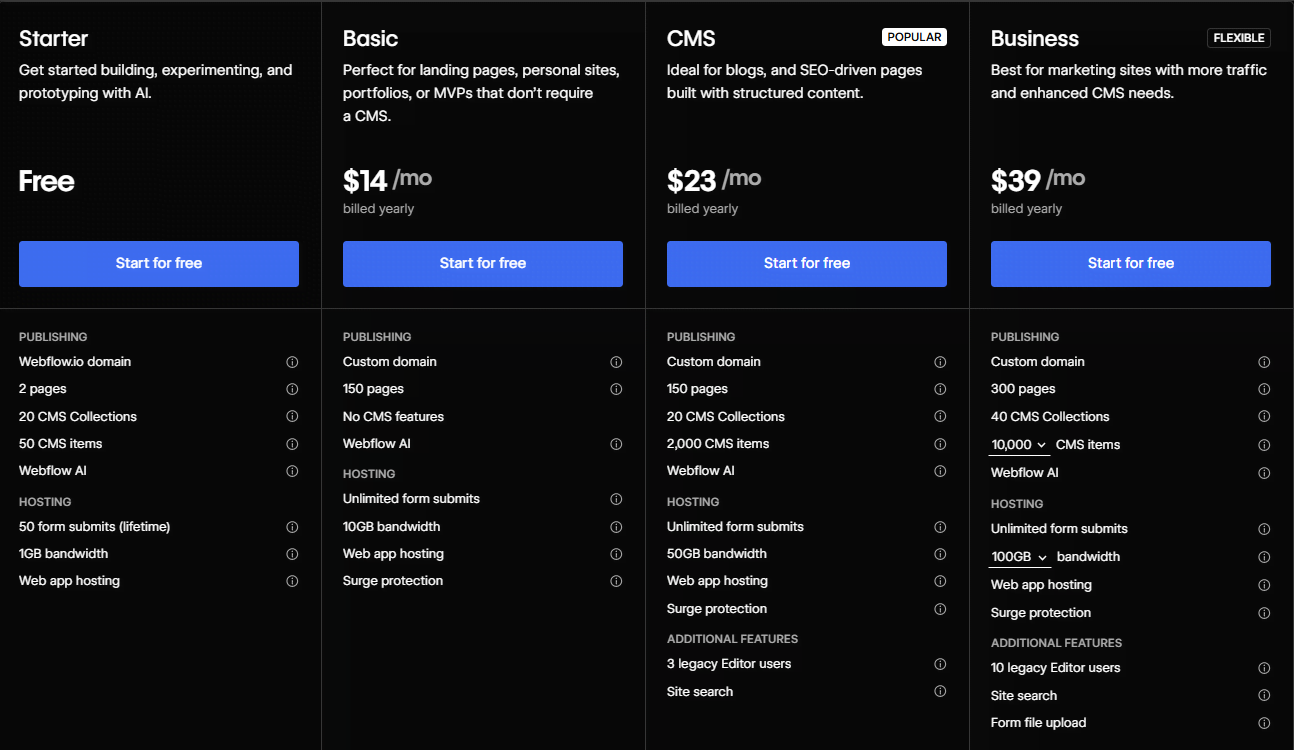Open info for 50 form submits (lifetime)
The height and width of the screenshot is (750, 1294).
pos(292,526)
